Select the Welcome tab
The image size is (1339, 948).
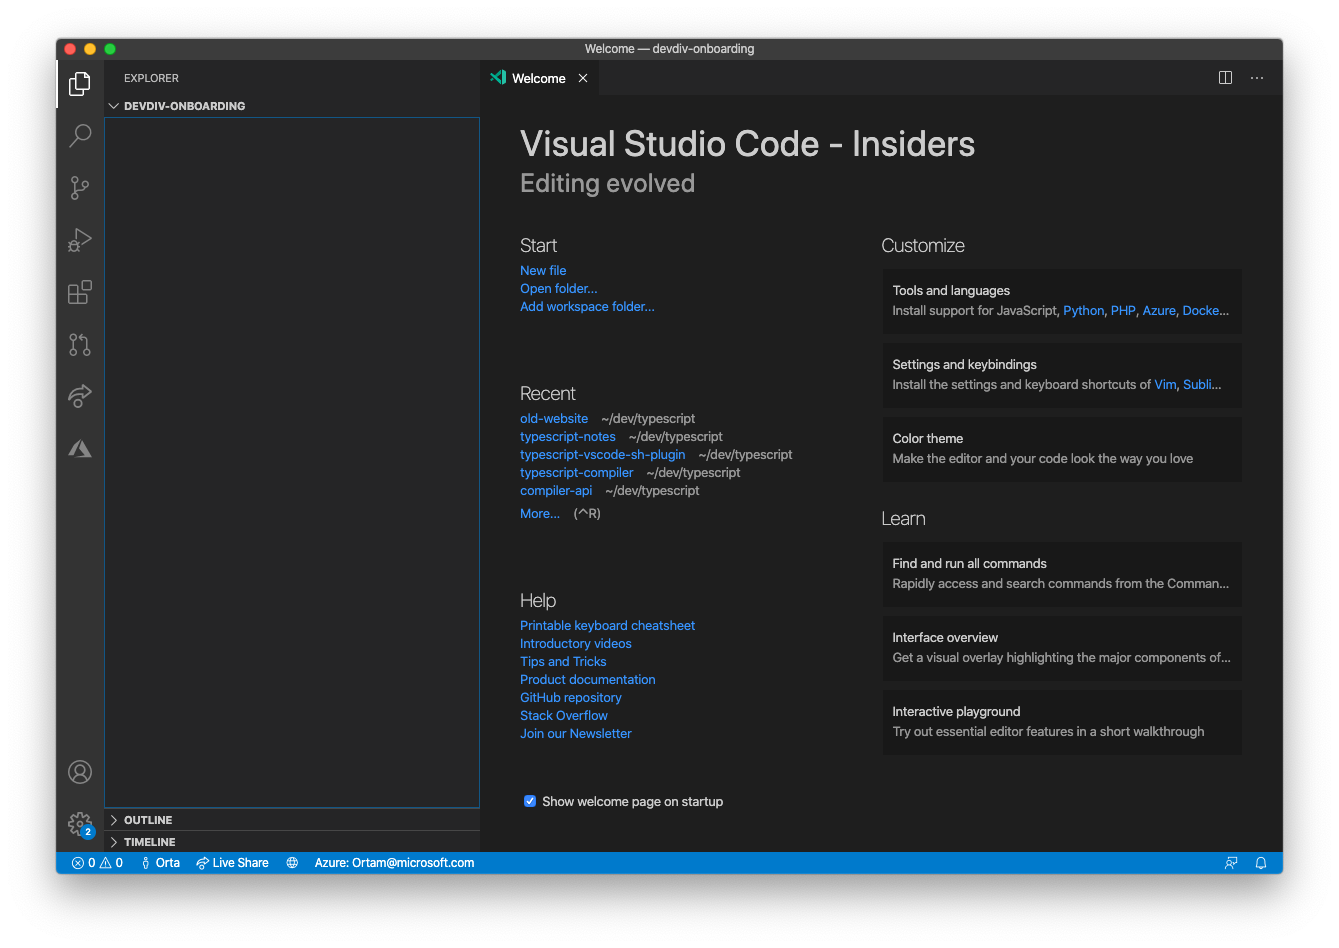[x=538, y=77]
